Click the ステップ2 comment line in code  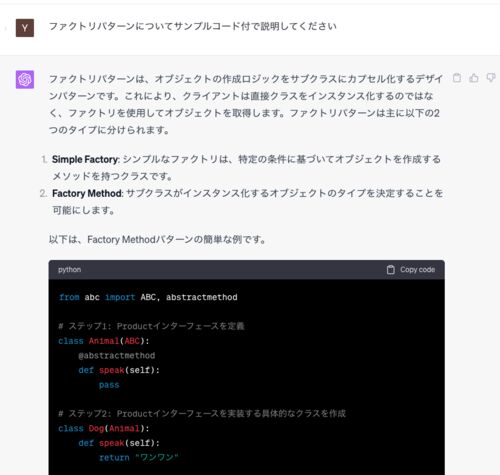pos(202,414)
